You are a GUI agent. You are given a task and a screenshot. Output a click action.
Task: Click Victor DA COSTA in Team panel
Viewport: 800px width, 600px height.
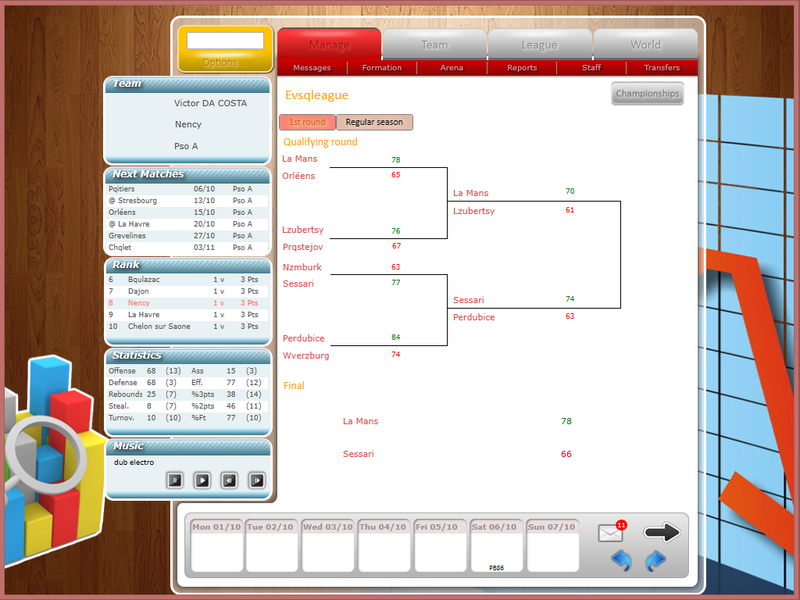[x=210, y=103]
